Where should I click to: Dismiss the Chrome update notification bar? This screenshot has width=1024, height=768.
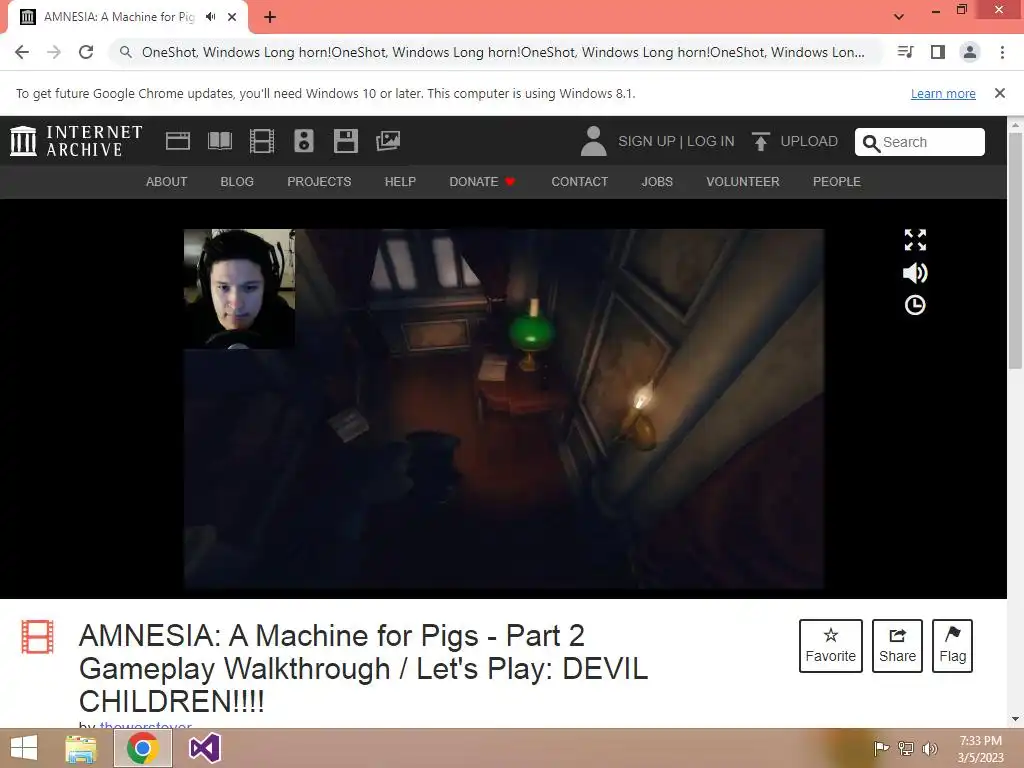click(1000, 93)
